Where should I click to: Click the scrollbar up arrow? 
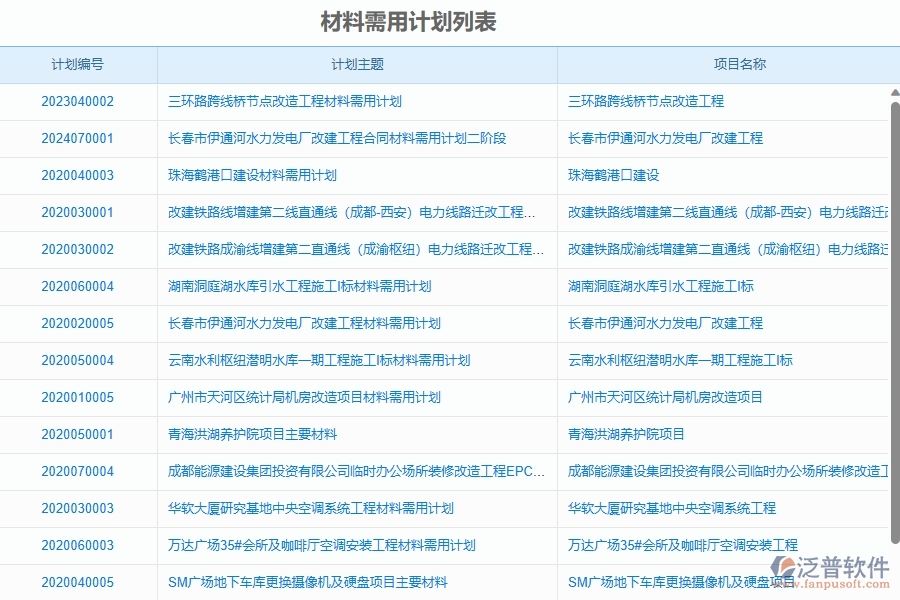(895, 91)
